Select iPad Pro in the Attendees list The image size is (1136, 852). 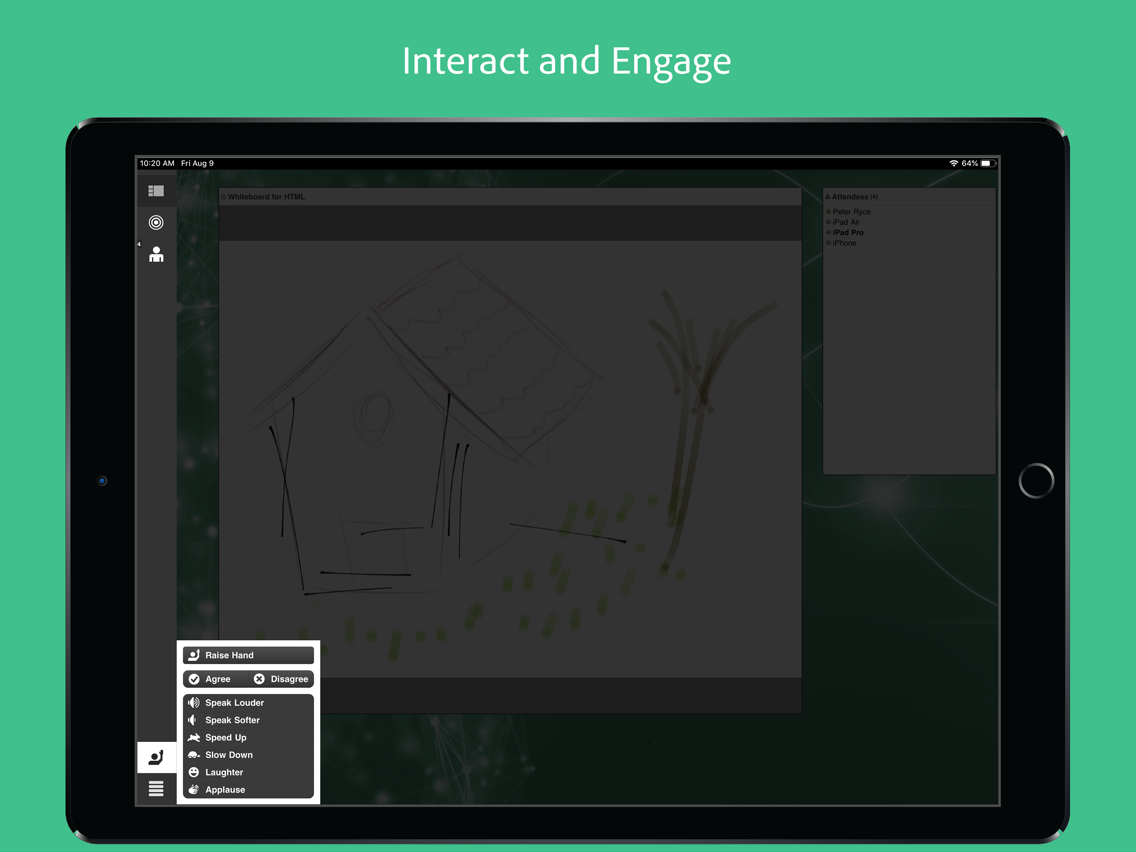coord(848,232)
